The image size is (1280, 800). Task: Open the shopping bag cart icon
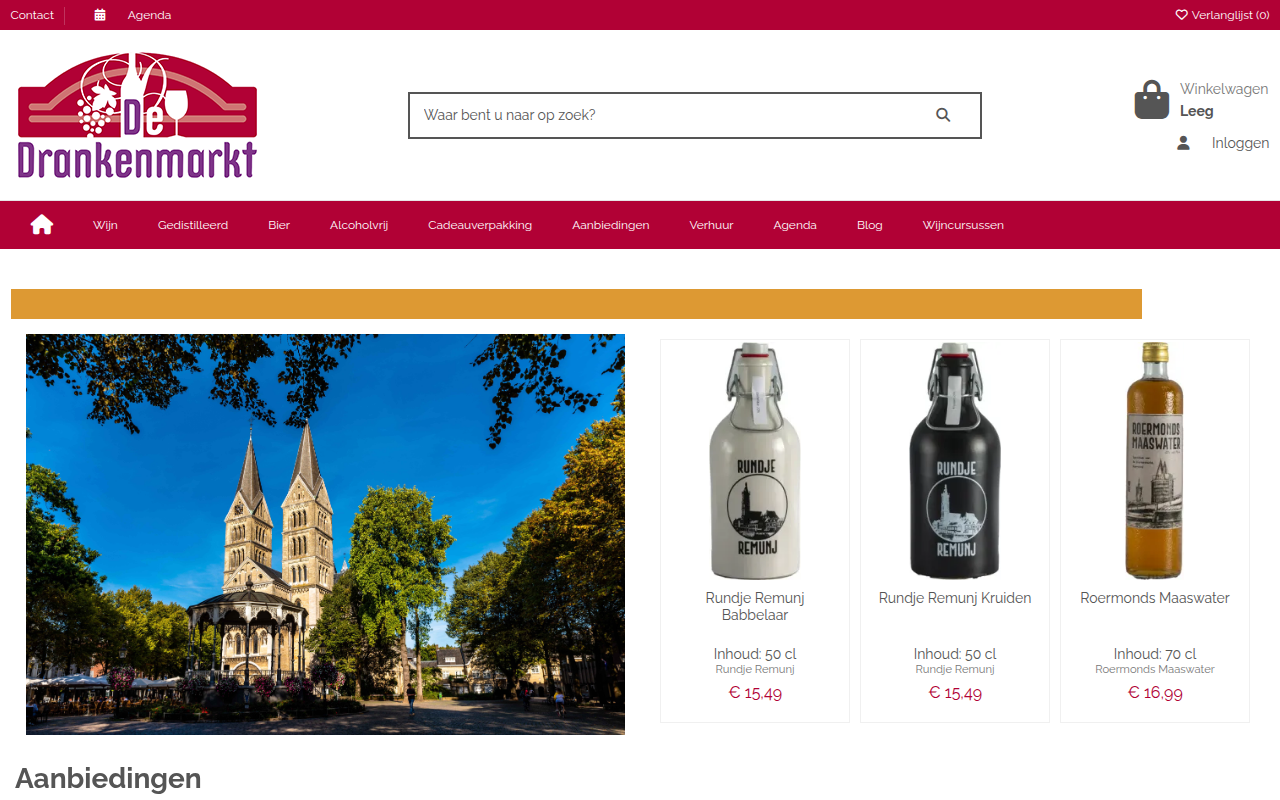[1152, 100]
